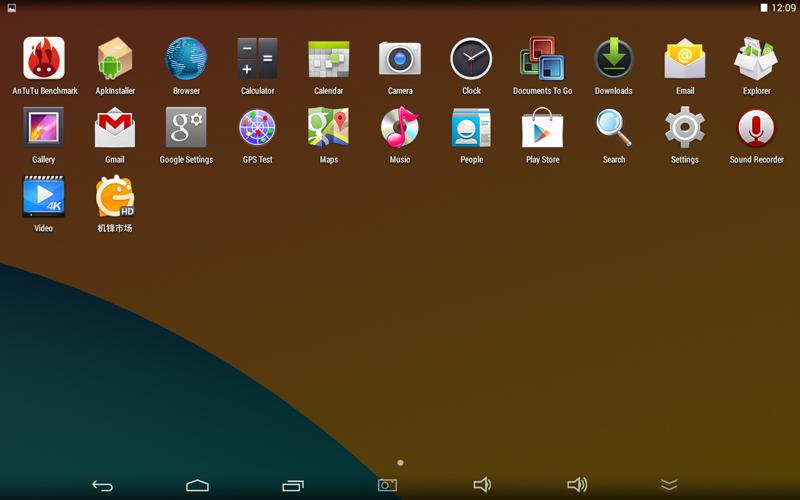The image size is (800, 500).
Task: Open the Gmail app
Action: 115,128
